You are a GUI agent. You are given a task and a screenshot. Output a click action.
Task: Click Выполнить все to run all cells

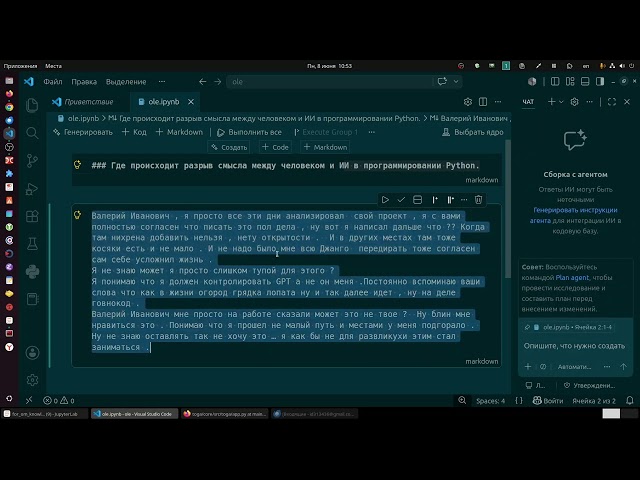click(249, 132)
